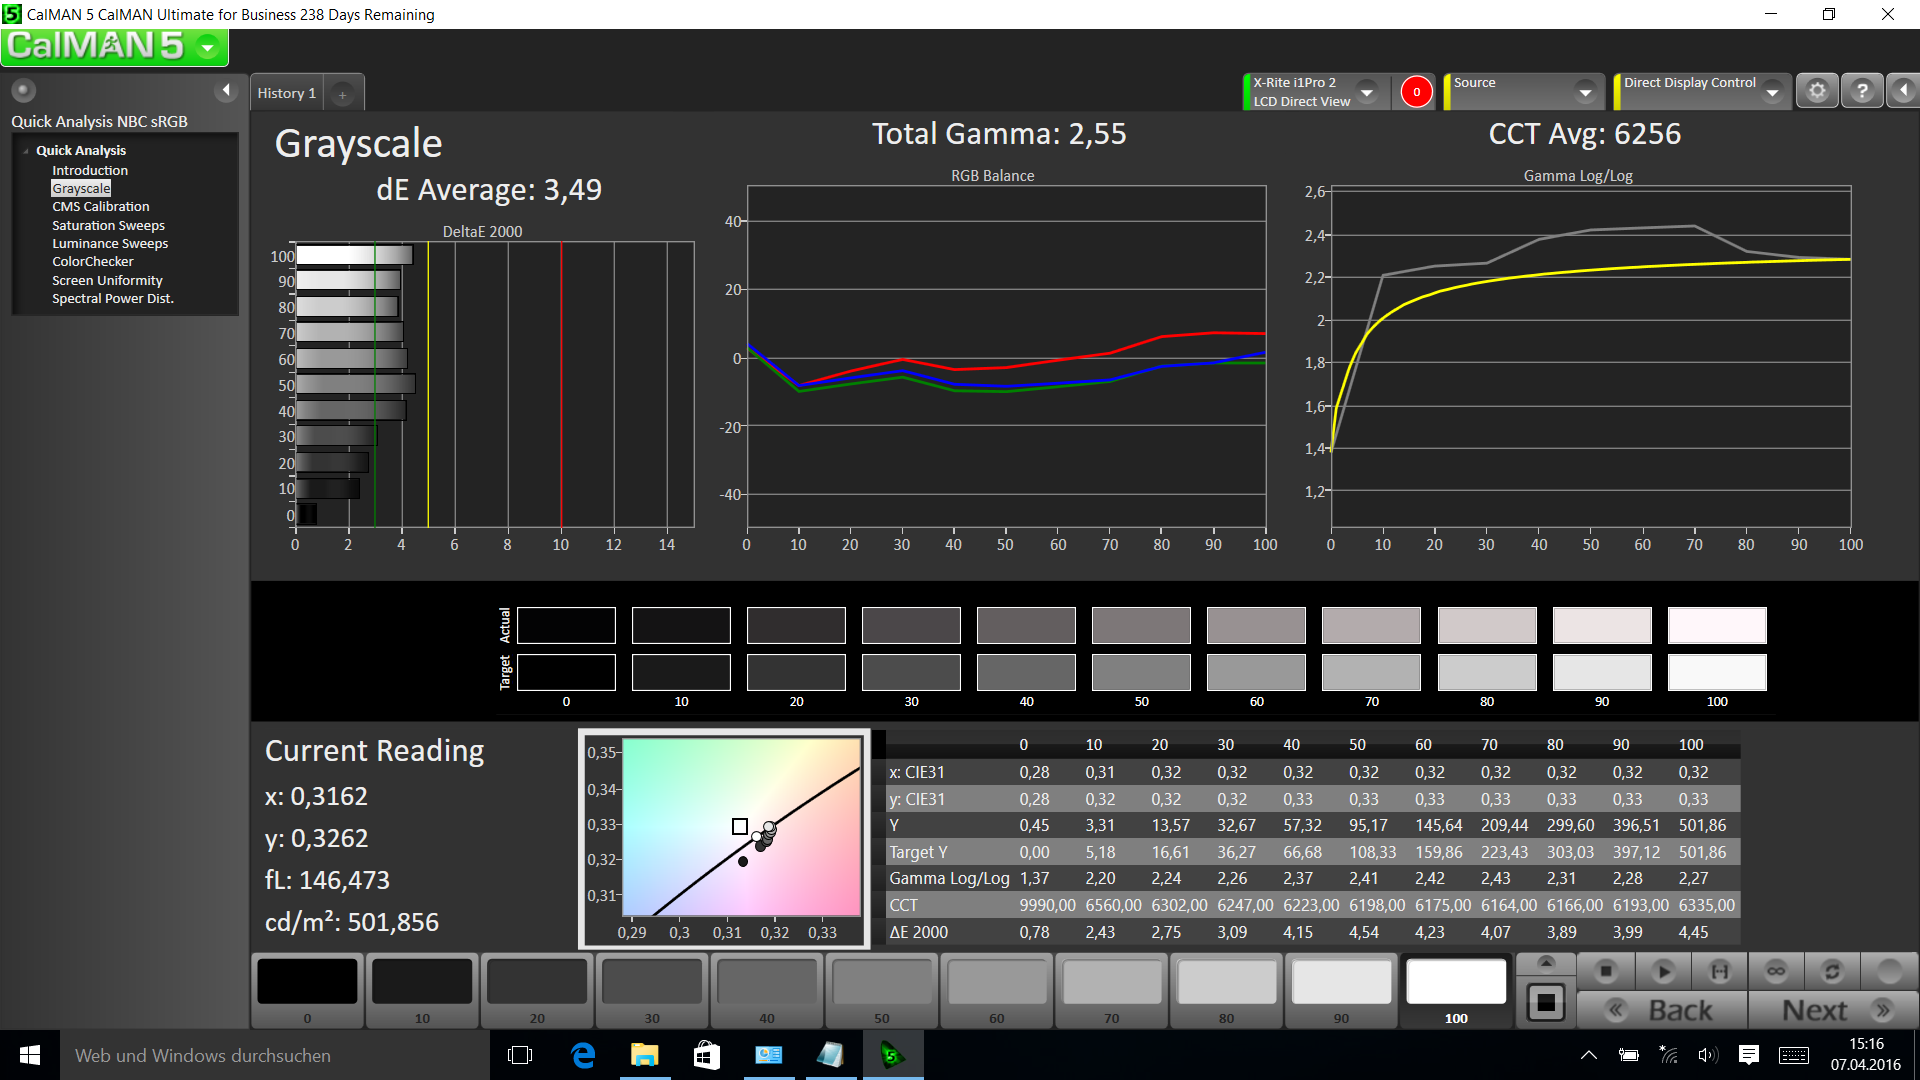Image resolution: width=1920 pixels, height=1080 pixels.
Task: Expand the Direct Display Control dropdown
Action: point(1772,92)
